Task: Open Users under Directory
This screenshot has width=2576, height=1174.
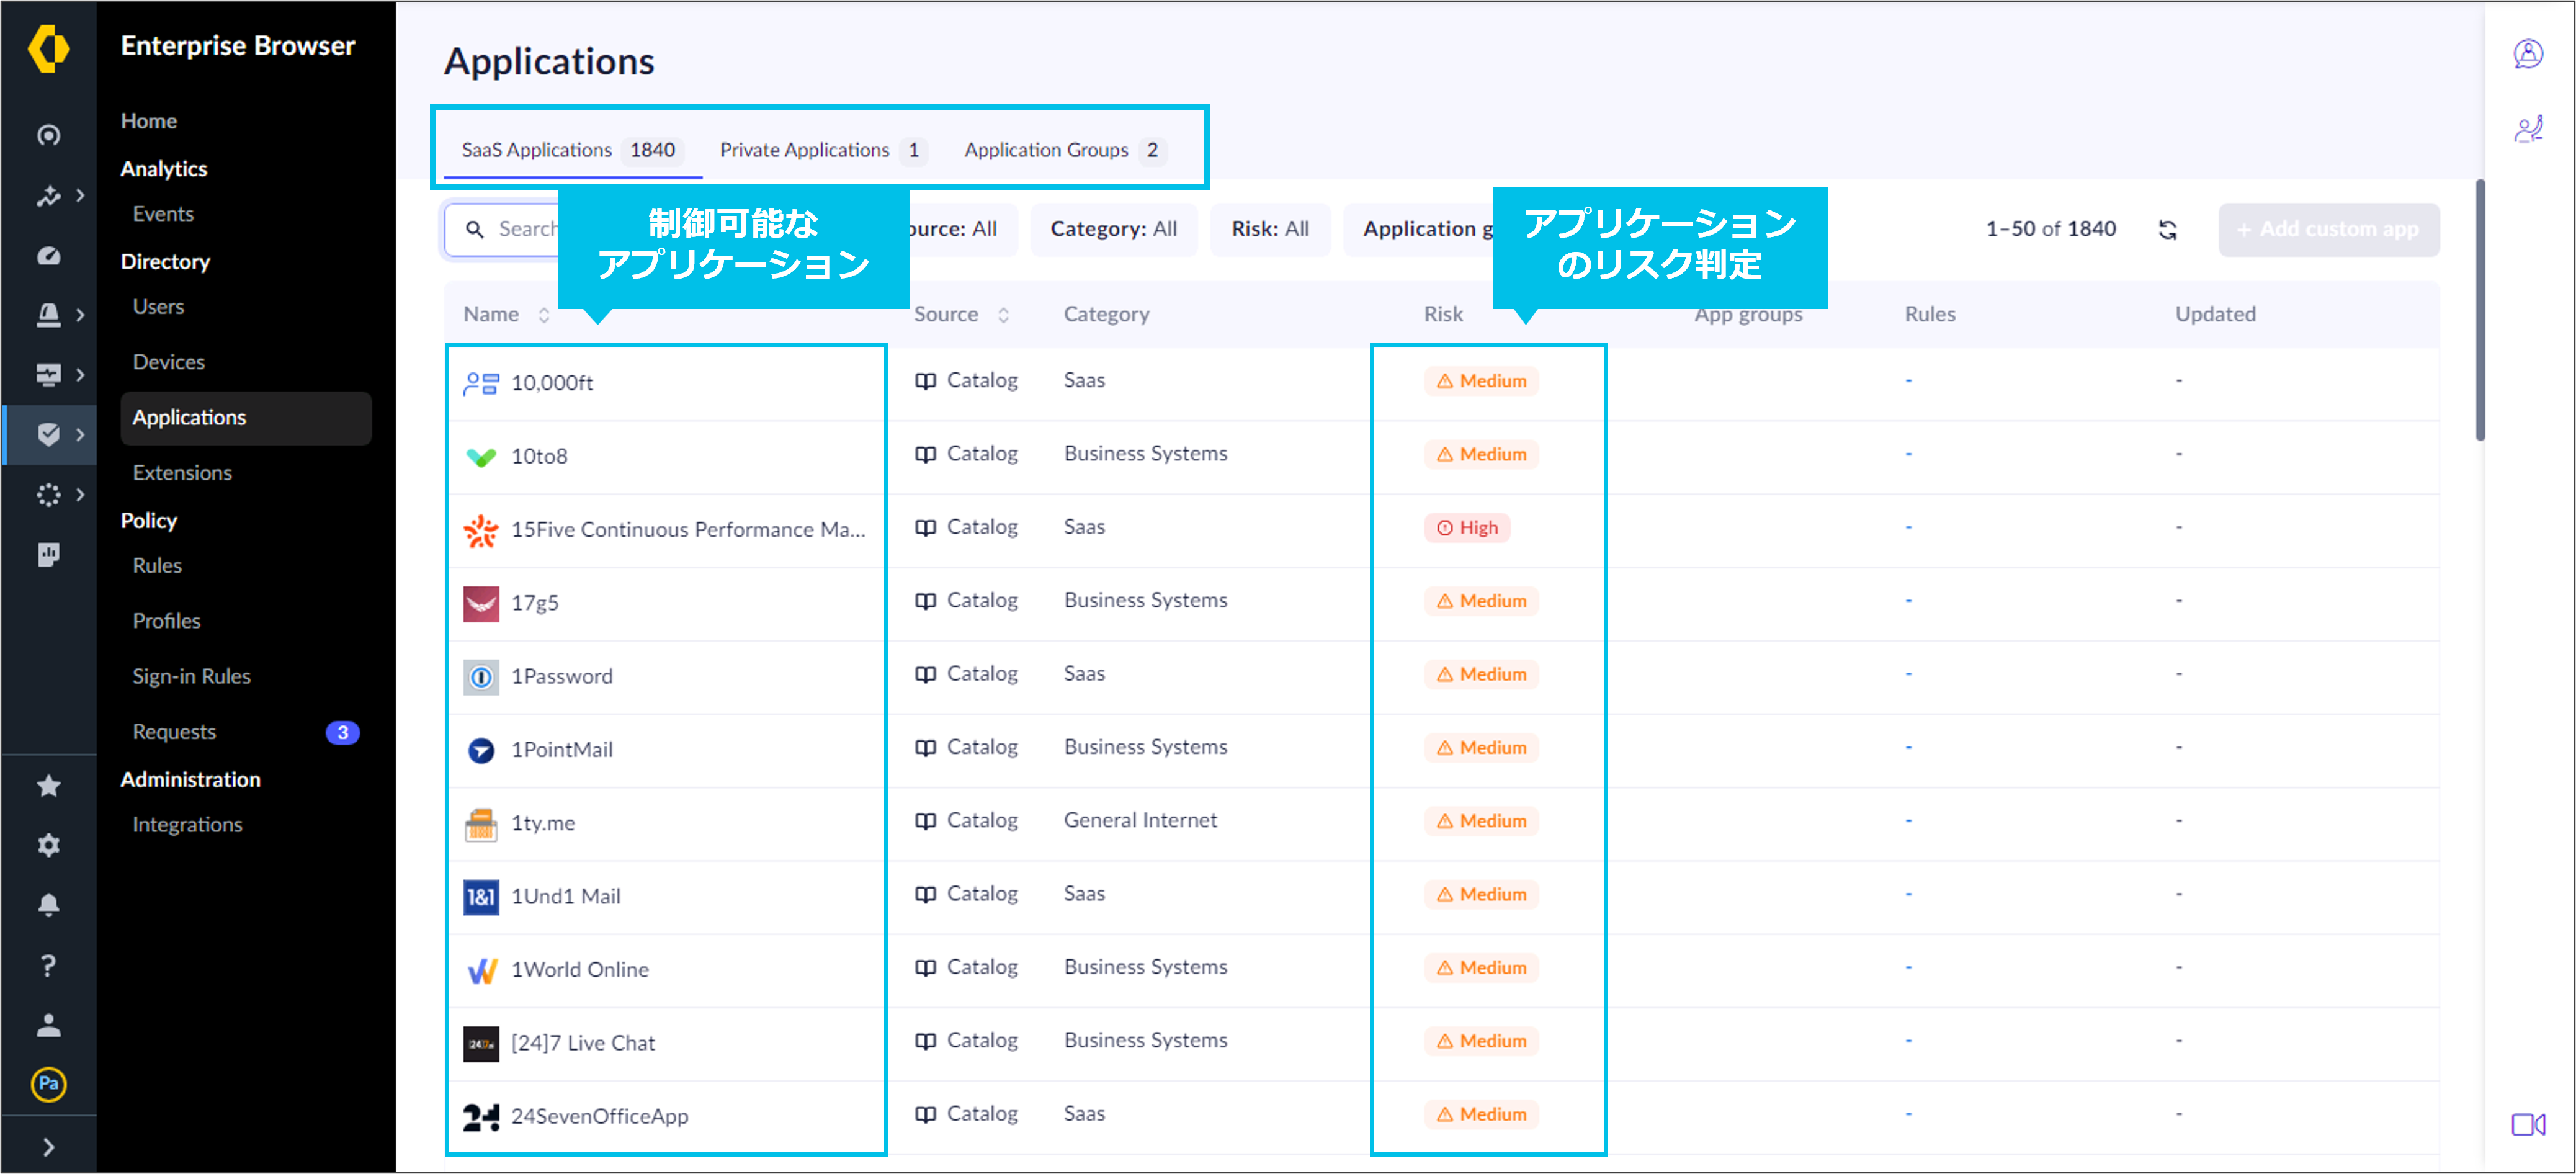Action: click(158, 307)
